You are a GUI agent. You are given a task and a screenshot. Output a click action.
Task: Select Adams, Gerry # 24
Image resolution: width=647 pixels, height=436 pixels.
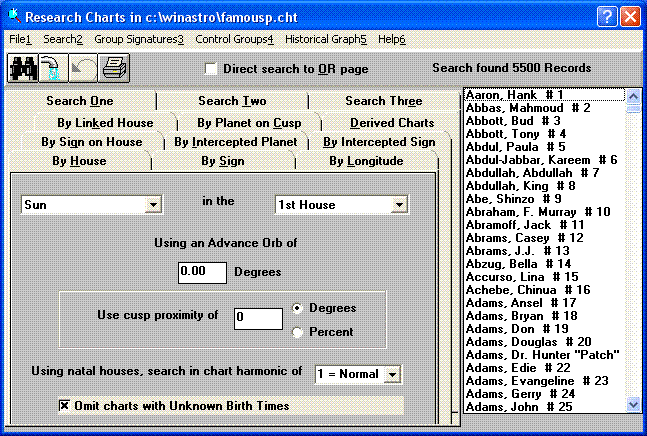544,394
